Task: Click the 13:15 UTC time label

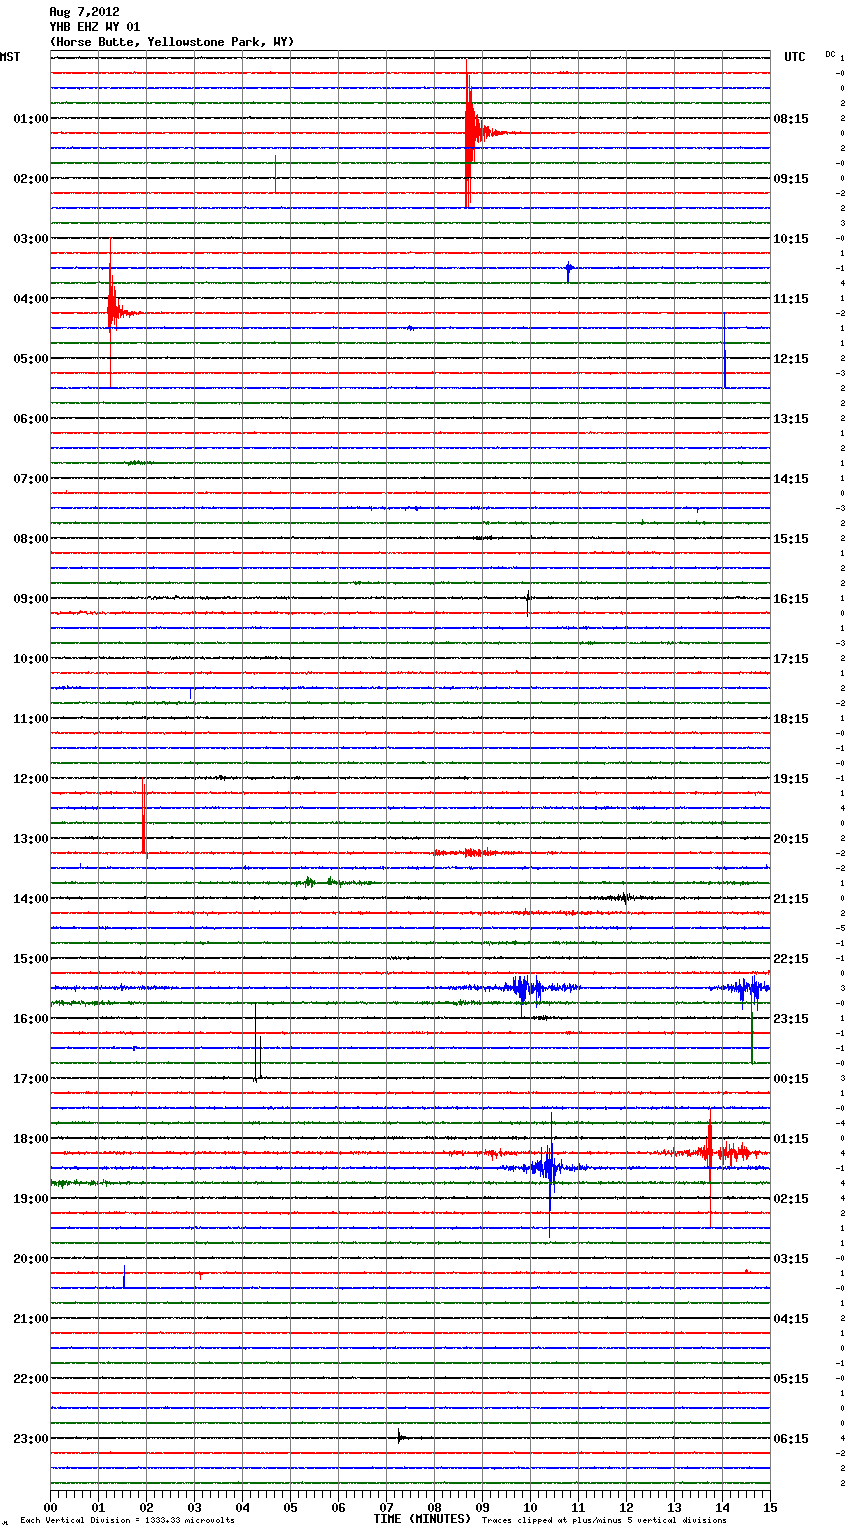Action: tap(791, 418)
